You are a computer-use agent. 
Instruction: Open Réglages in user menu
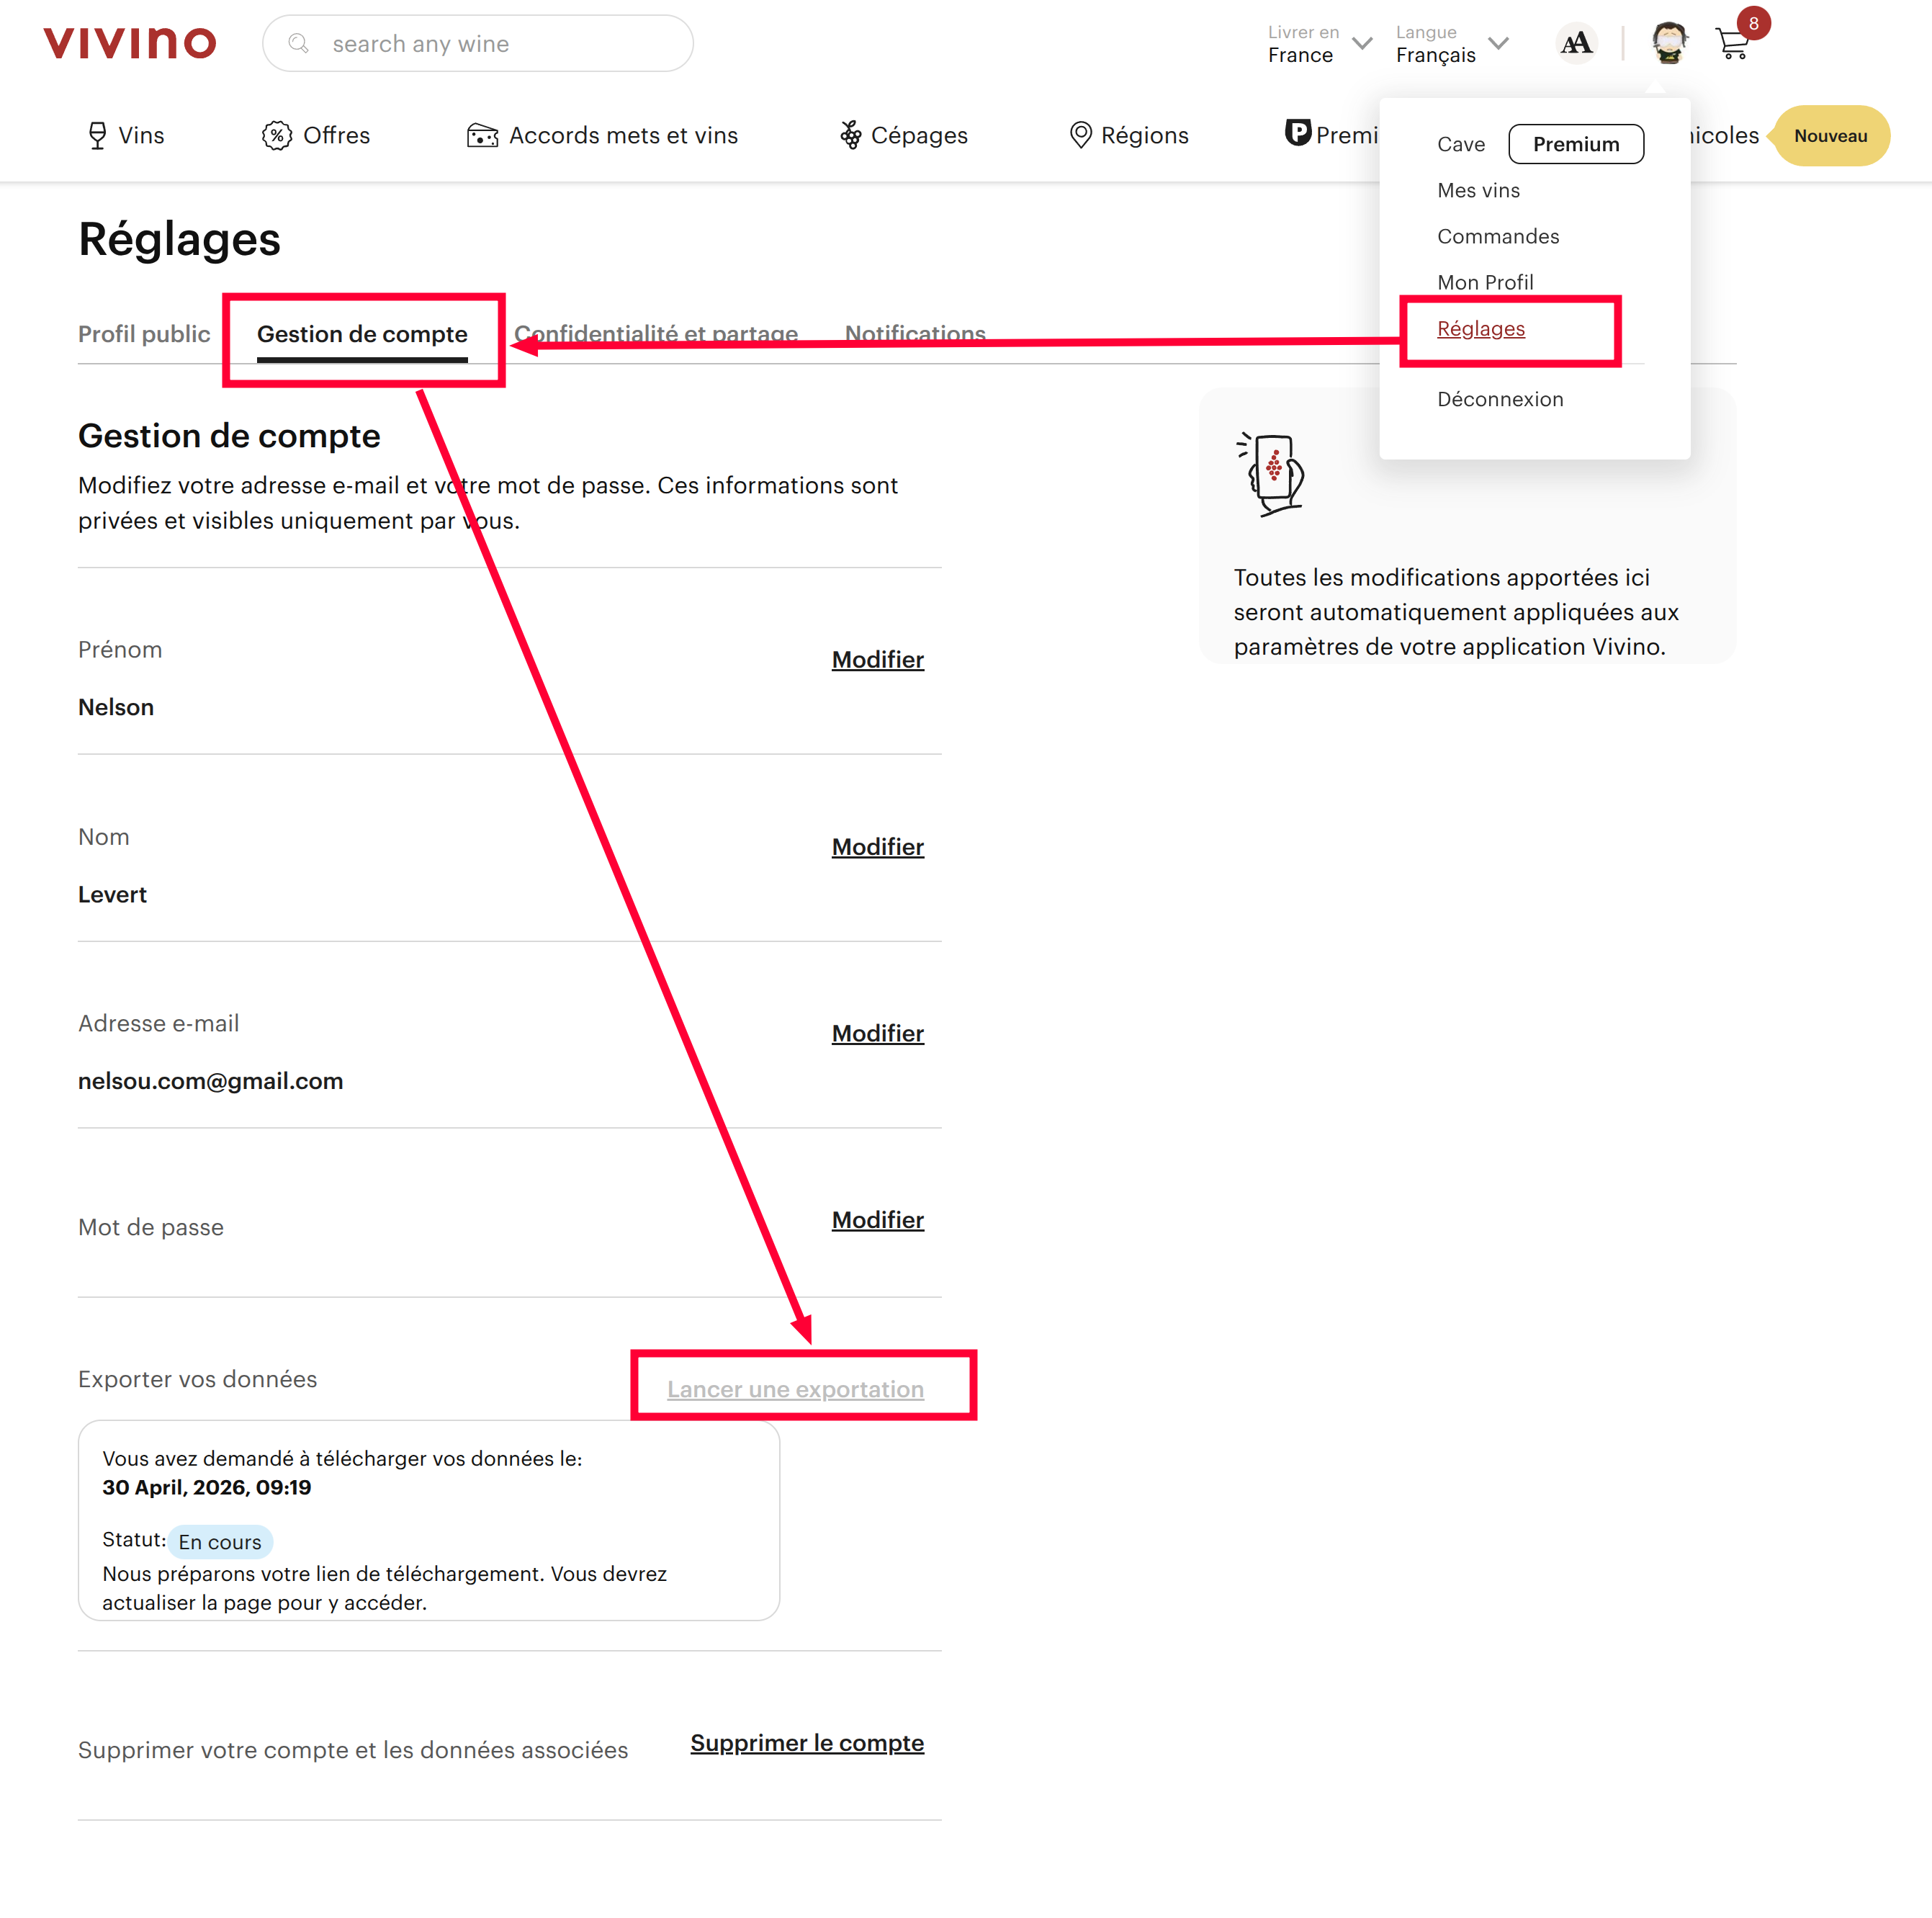1480,329
